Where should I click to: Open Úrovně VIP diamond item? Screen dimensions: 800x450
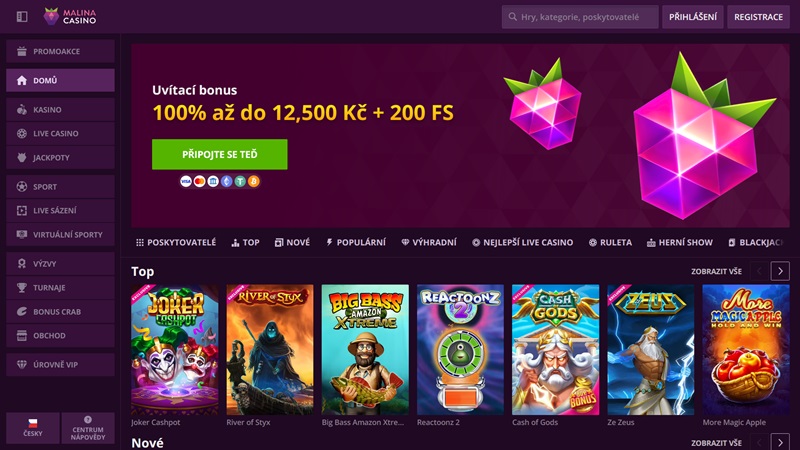[x=60, y=365]
